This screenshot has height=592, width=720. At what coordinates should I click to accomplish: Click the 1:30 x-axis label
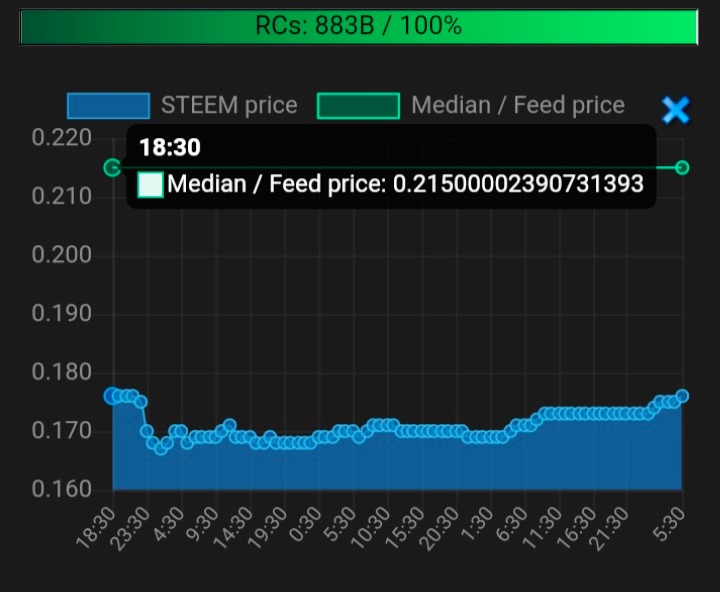pyautogui.click(x=477, y=524)
